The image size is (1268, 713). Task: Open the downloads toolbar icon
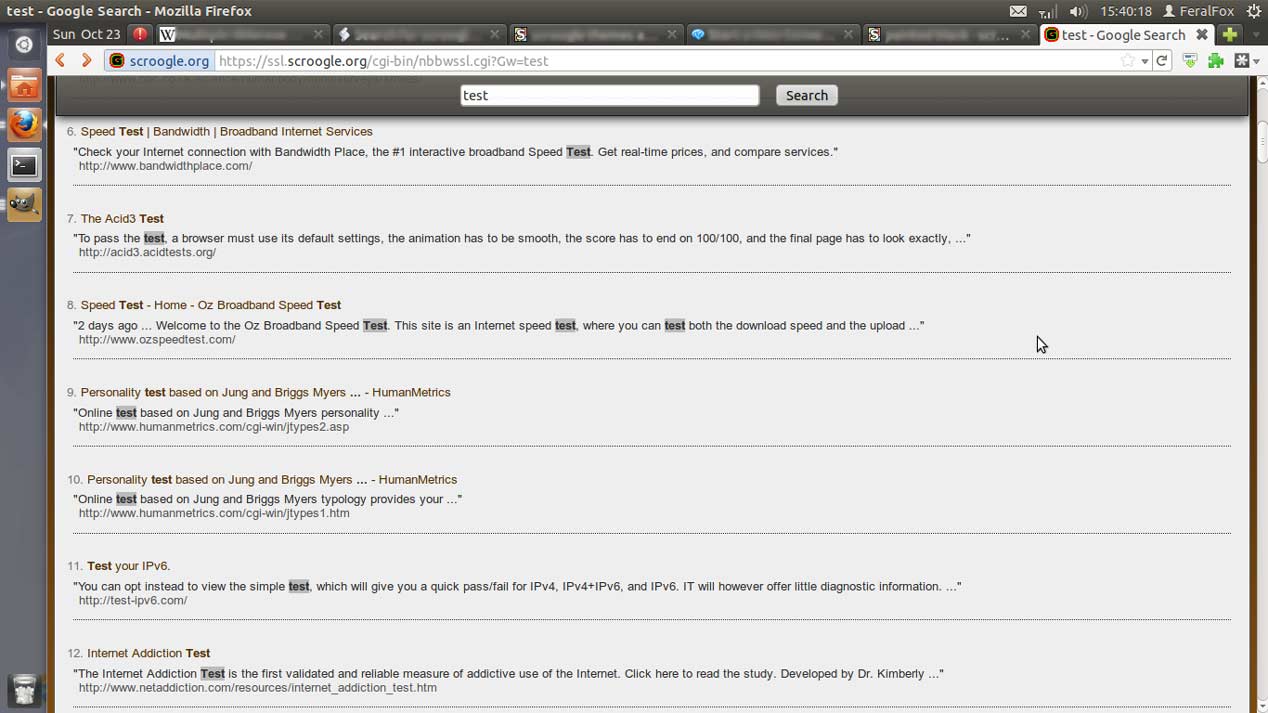pyautogui.click(x=1190, y=61)
